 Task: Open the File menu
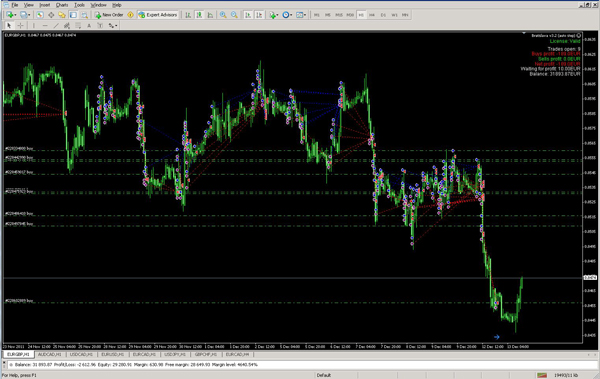[x=15, y=5]
